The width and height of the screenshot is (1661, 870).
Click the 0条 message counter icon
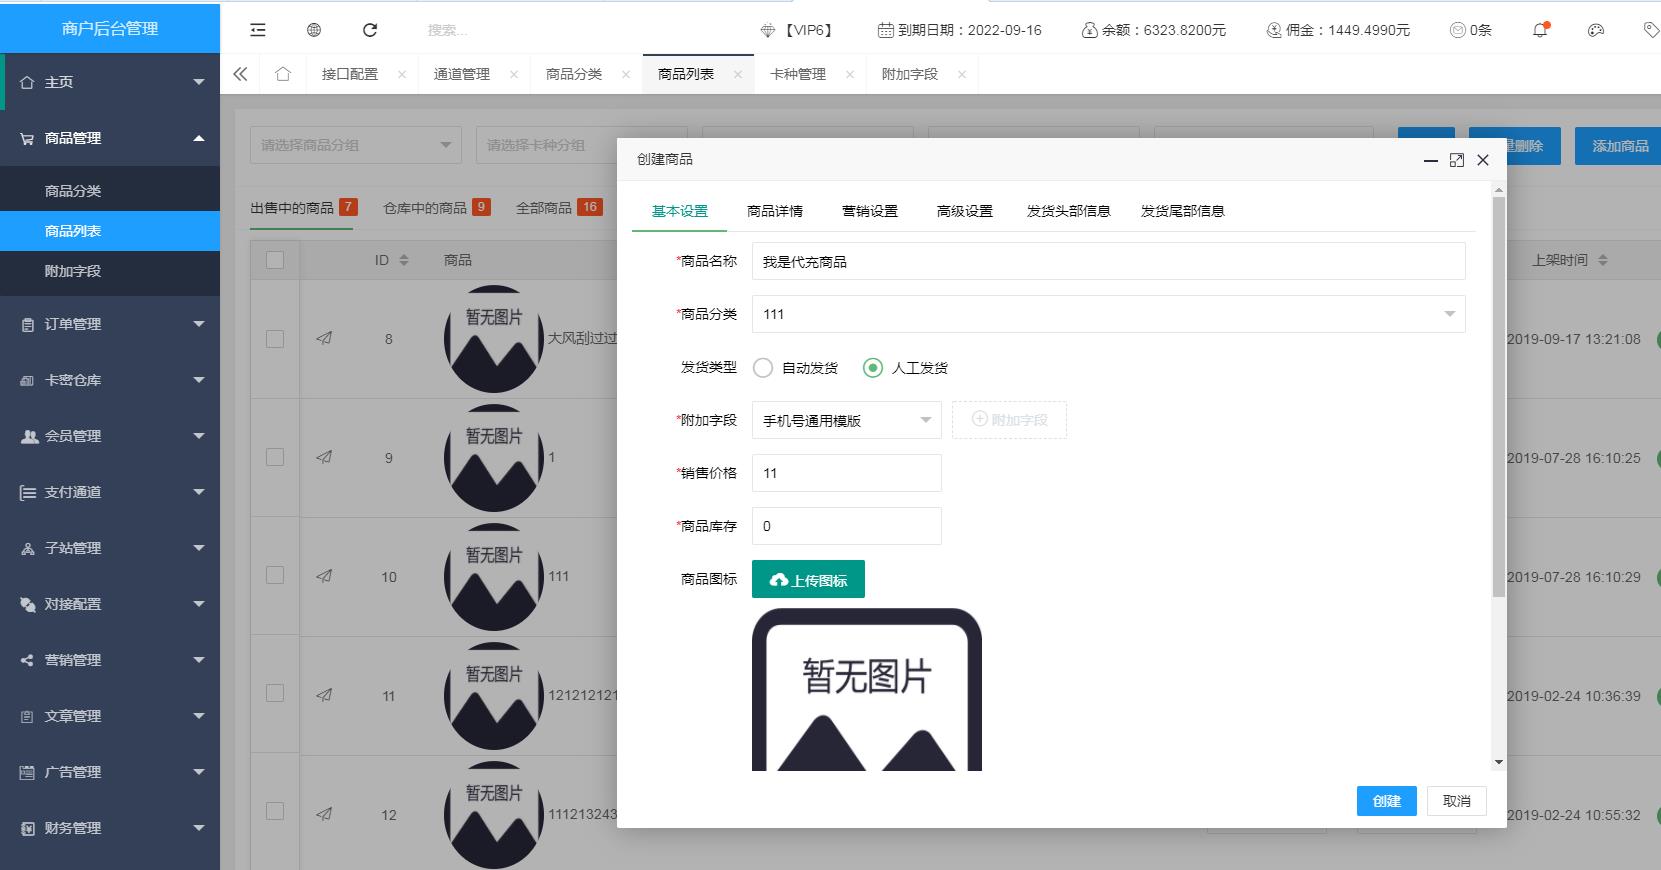[1471, 30]
